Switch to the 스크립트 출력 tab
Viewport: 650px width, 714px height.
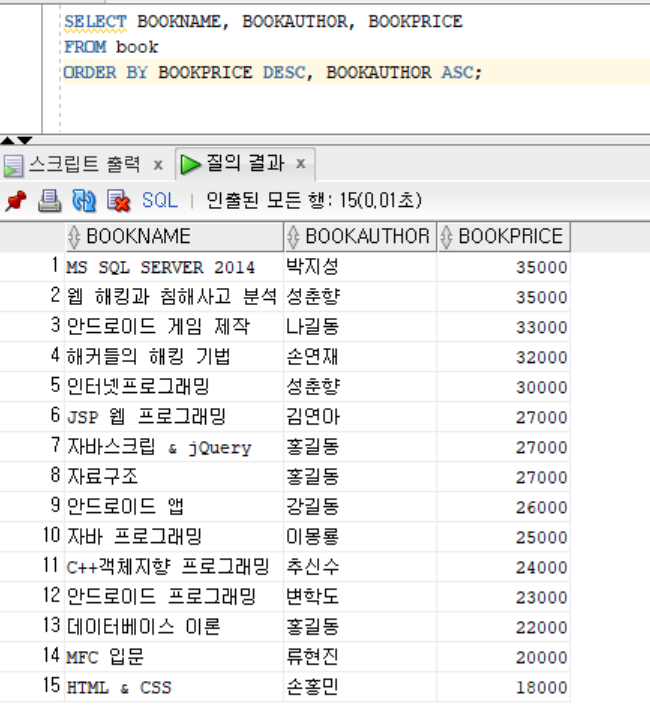coord(85,164)
